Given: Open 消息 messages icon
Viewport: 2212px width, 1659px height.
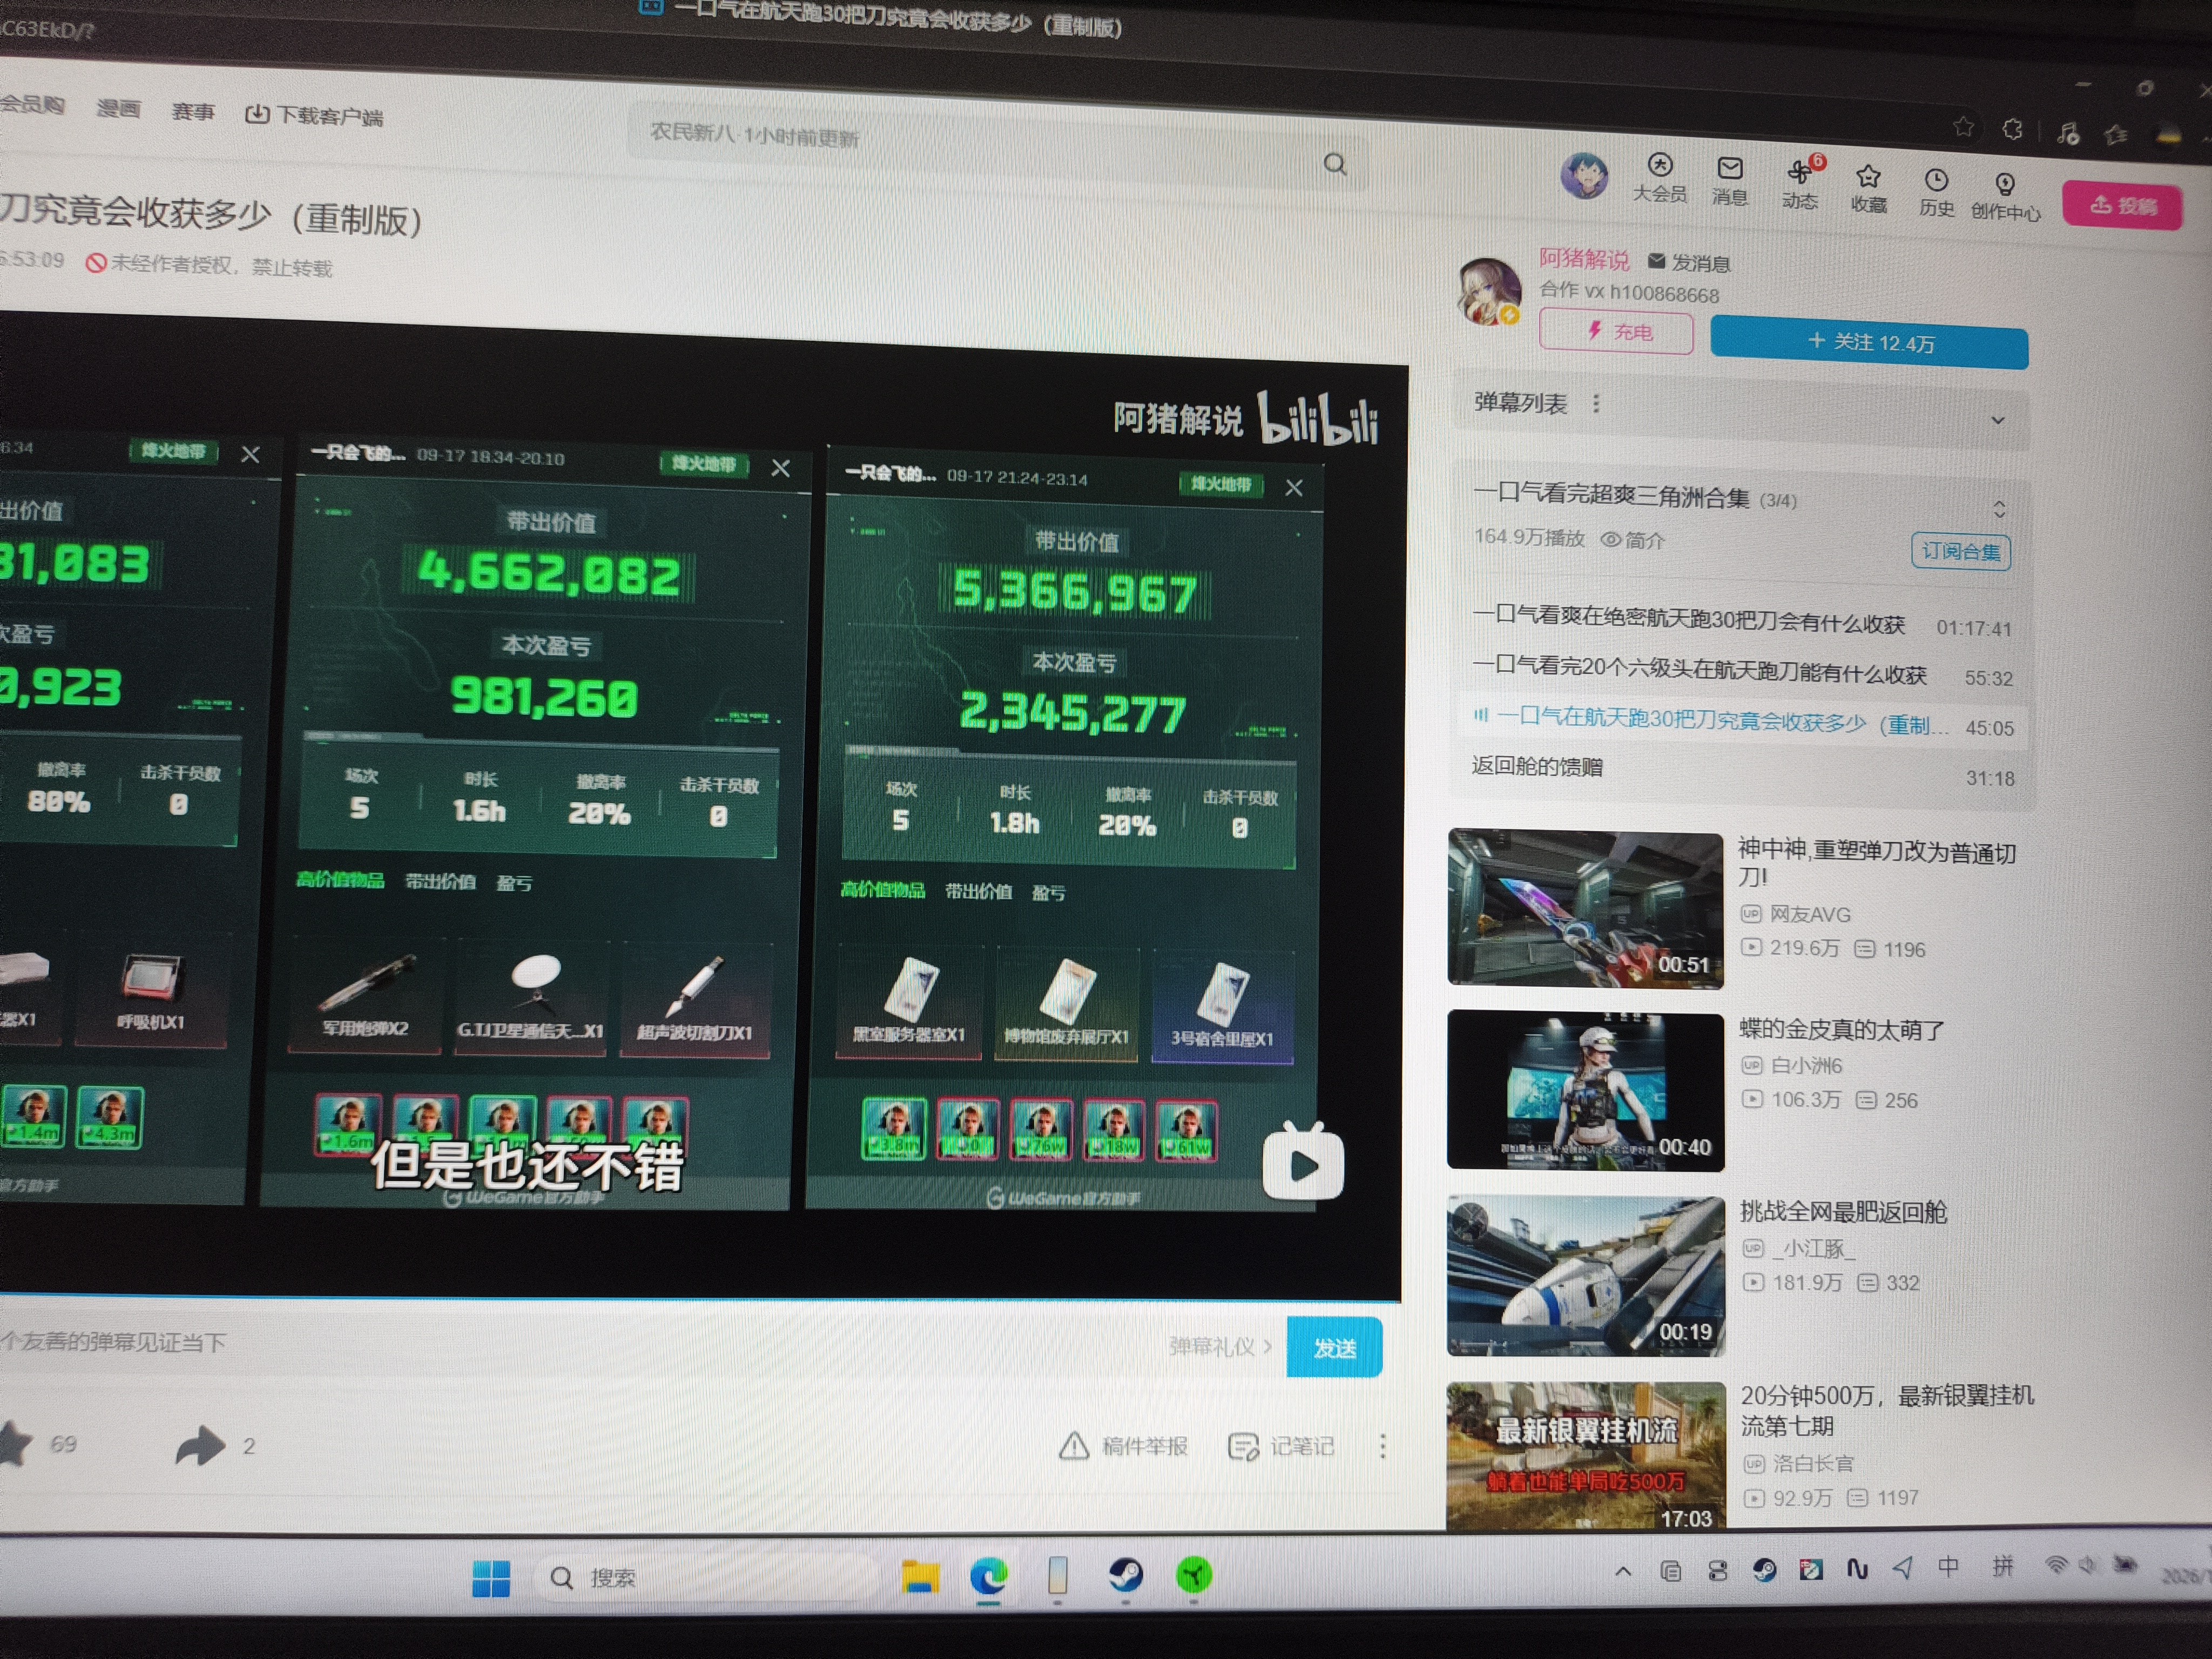Looking at the screenshot, I should 1730,180.
